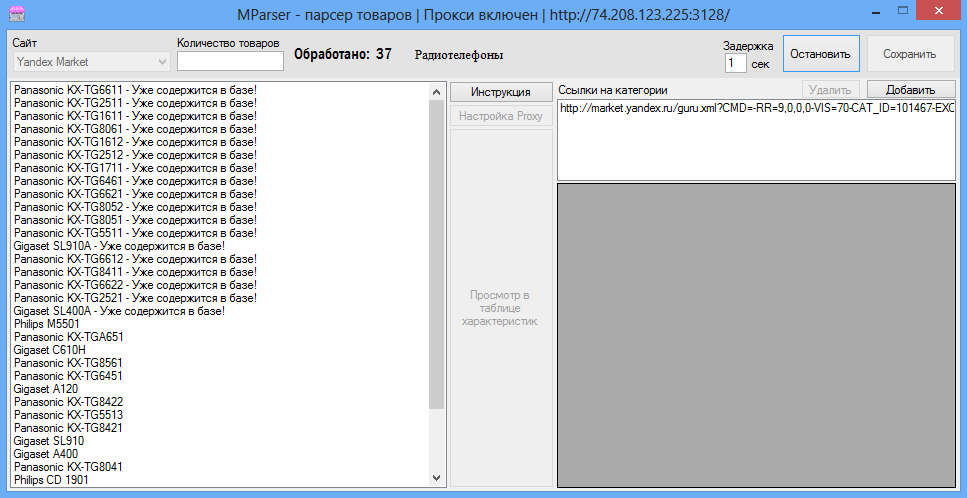Select the market.yandex.ru category link row
This screenshot has height=498, width=967.
(756, 108)
